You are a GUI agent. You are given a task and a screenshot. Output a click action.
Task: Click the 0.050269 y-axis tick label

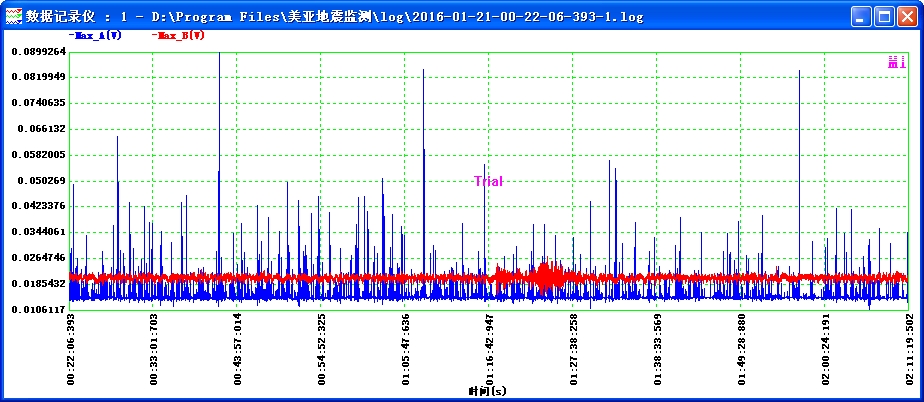point(41,181)
